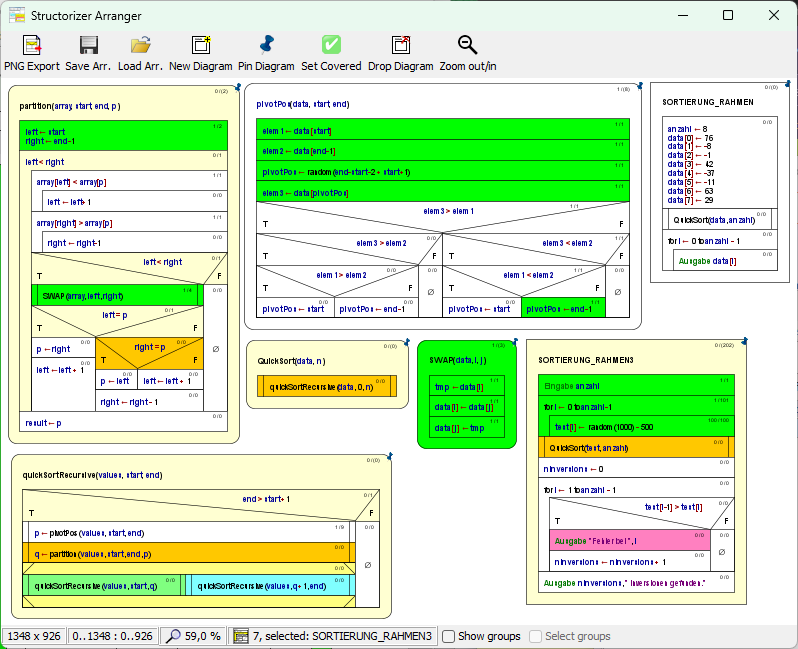Select the SORTIERUNG_RAHMEN3 diagram title
The width and height of the screenshot is (798, 649).
click(586, 360)
